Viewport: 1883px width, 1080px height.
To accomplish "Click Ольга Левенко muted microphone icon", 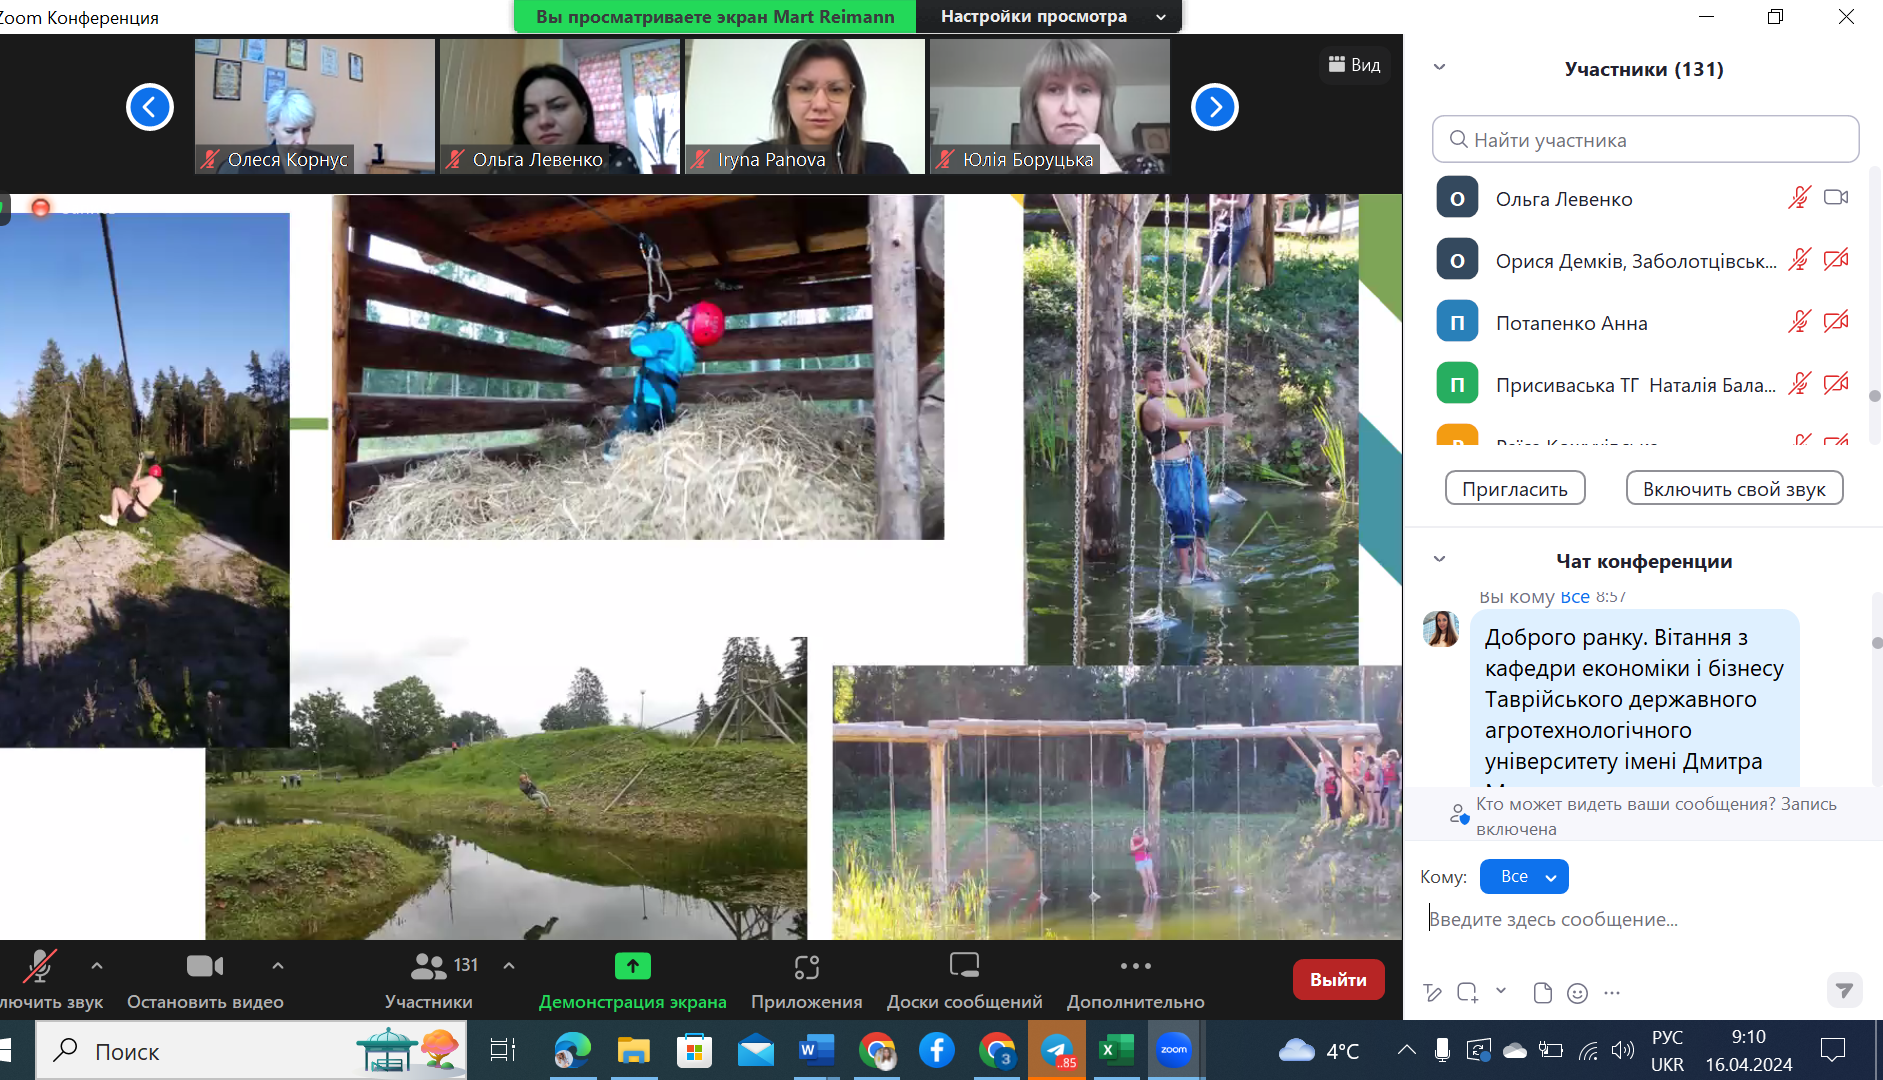I will tap(1799, 198).
